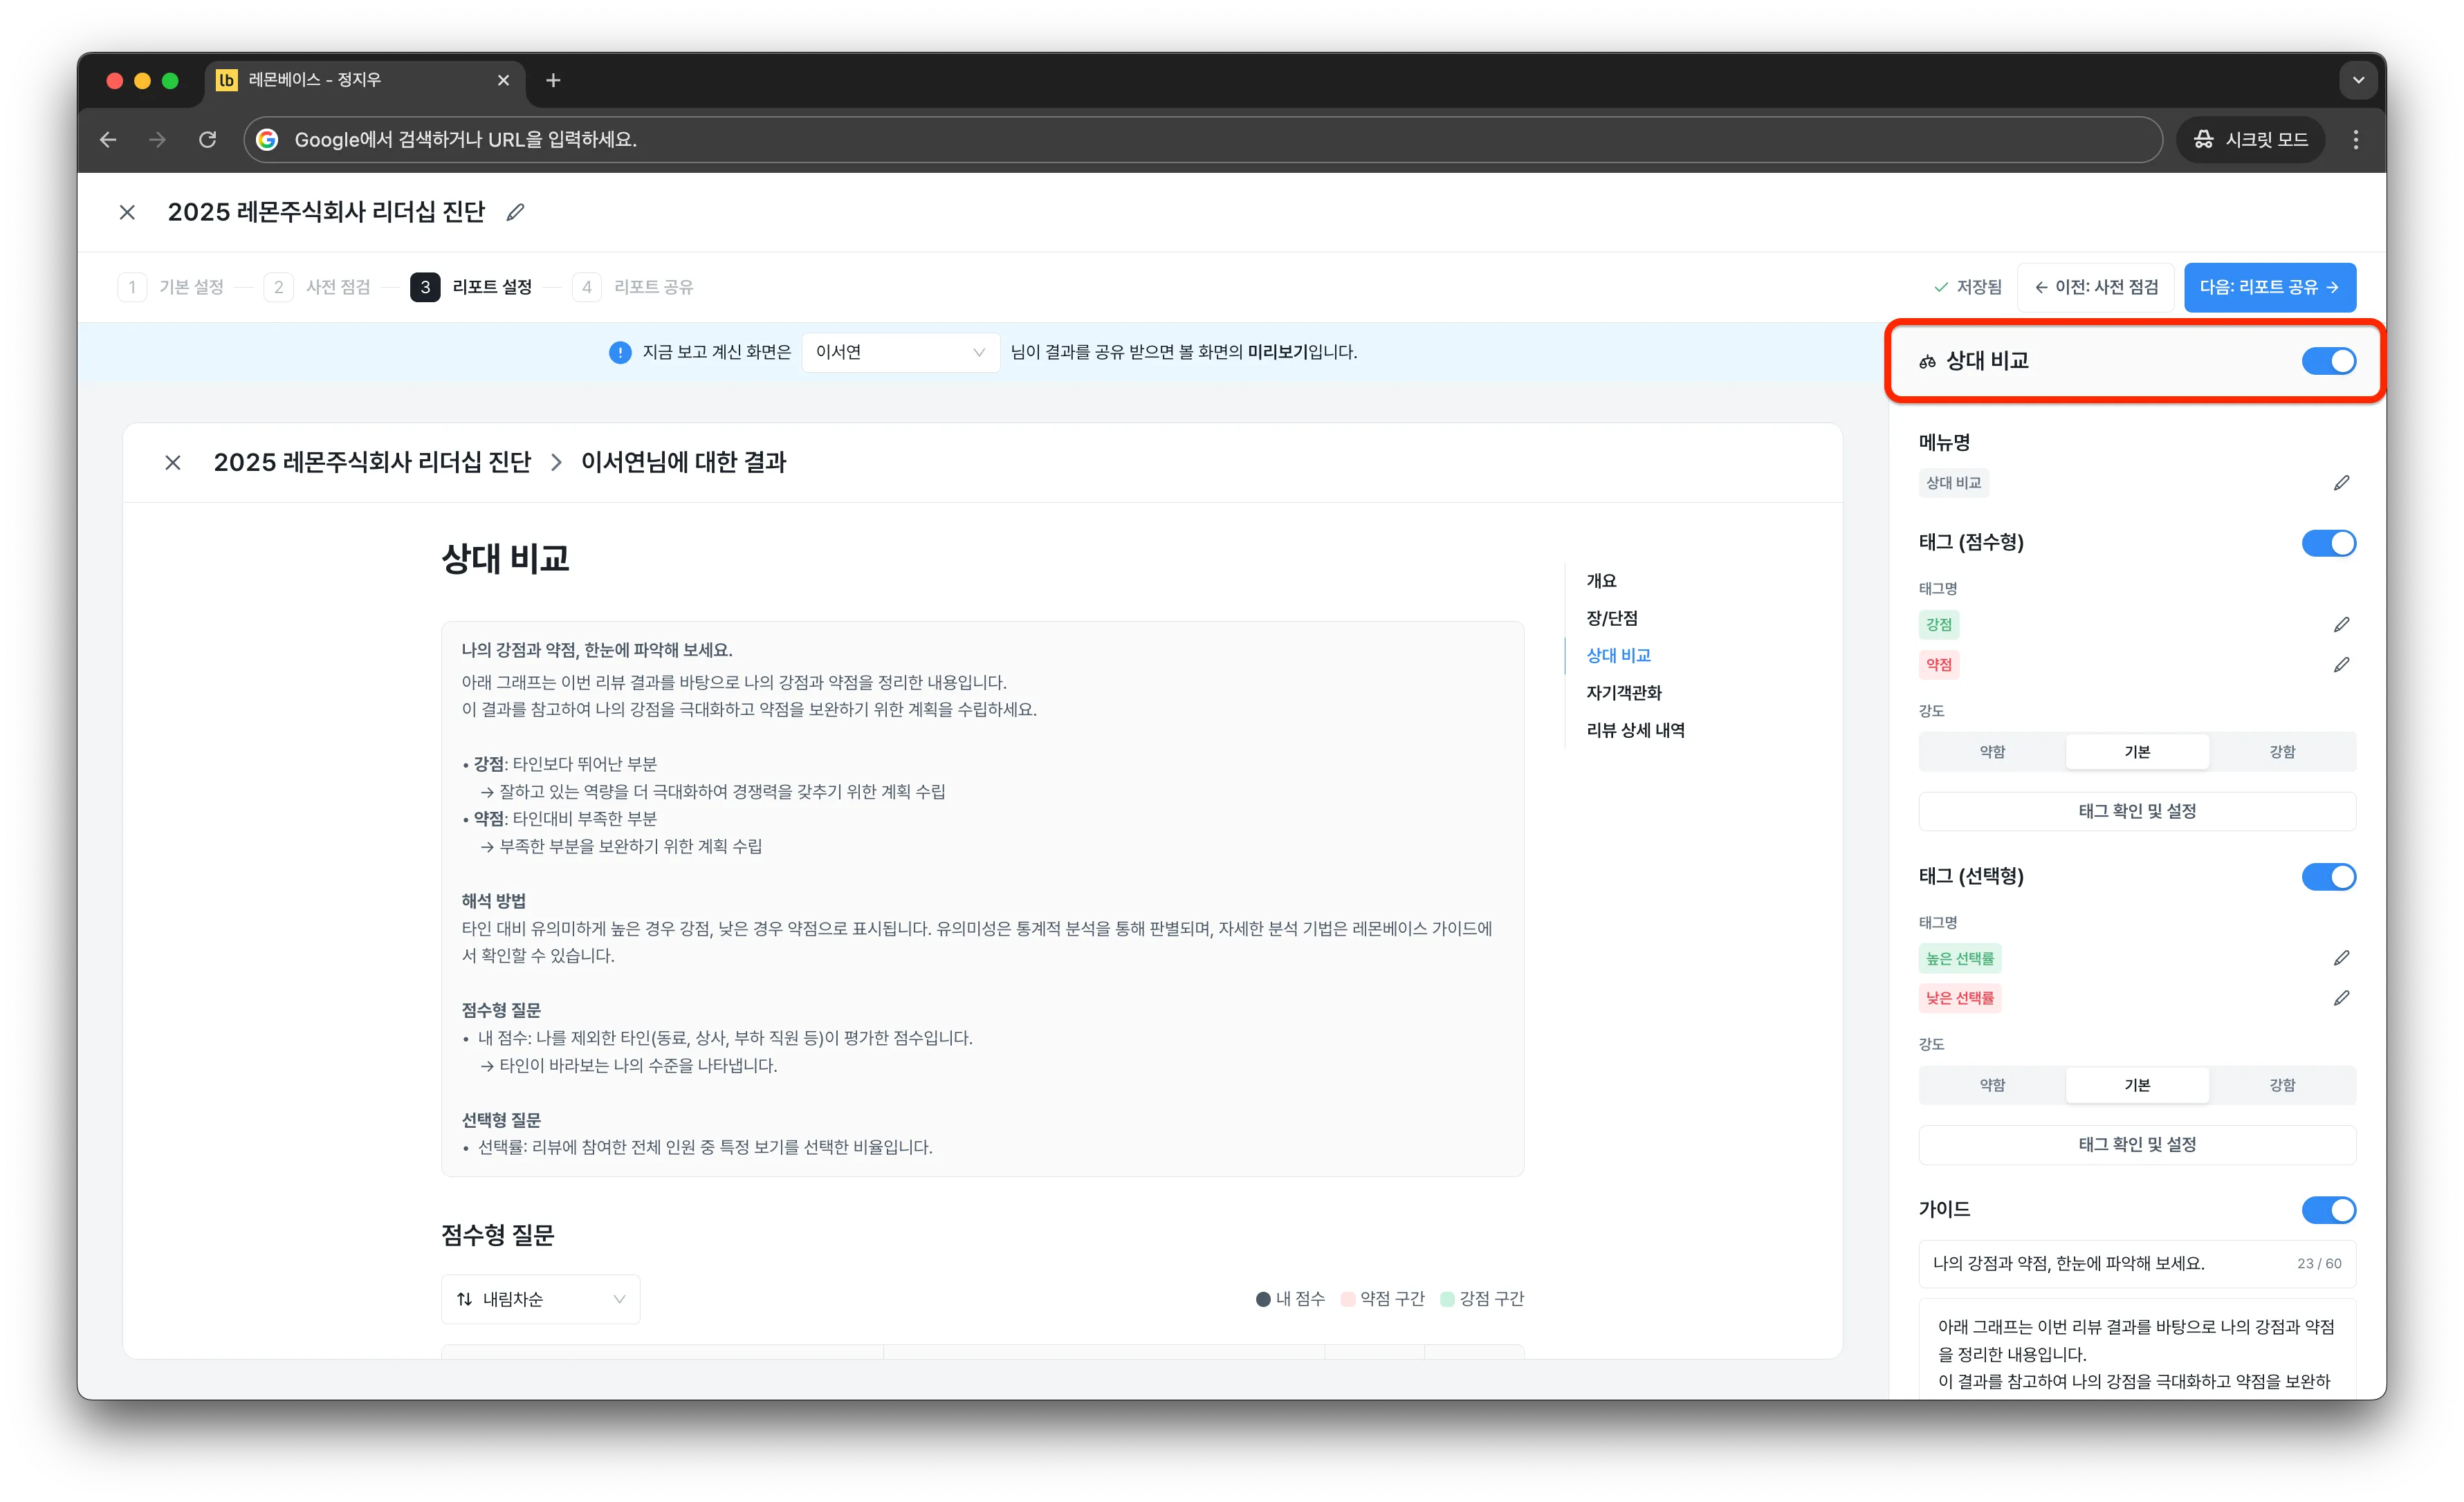
Task: Toggle the 태그 (점수형) switch
Action: [x=2328, y=543]
